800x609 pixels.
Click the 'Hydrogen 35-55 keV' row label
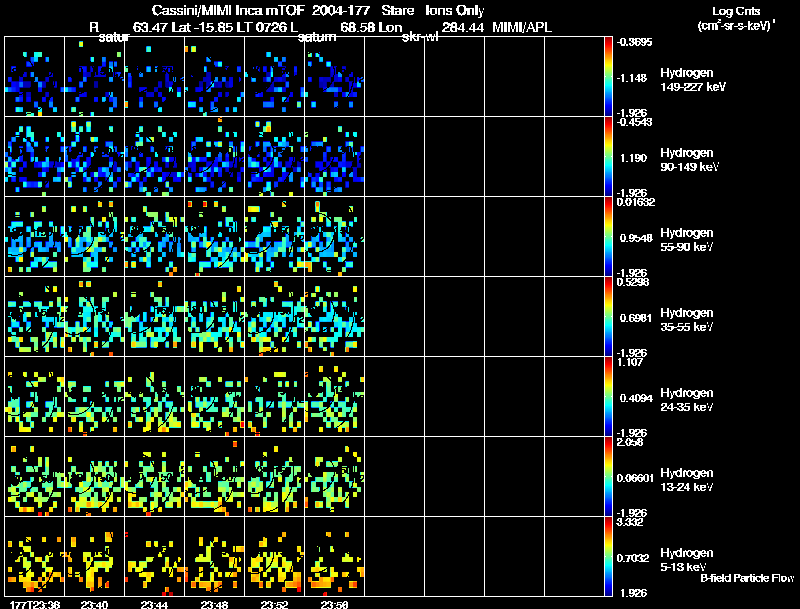[x=687, y=320]
